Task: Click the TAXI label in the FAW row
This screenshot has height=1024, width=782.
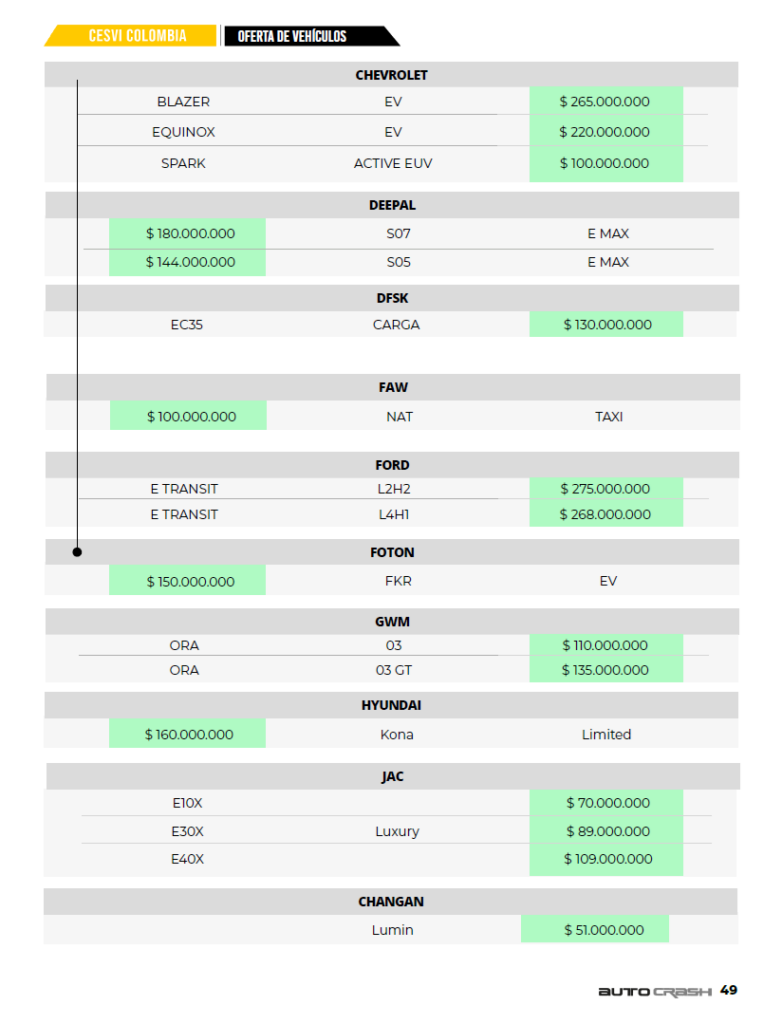Action: click(608, 416)
